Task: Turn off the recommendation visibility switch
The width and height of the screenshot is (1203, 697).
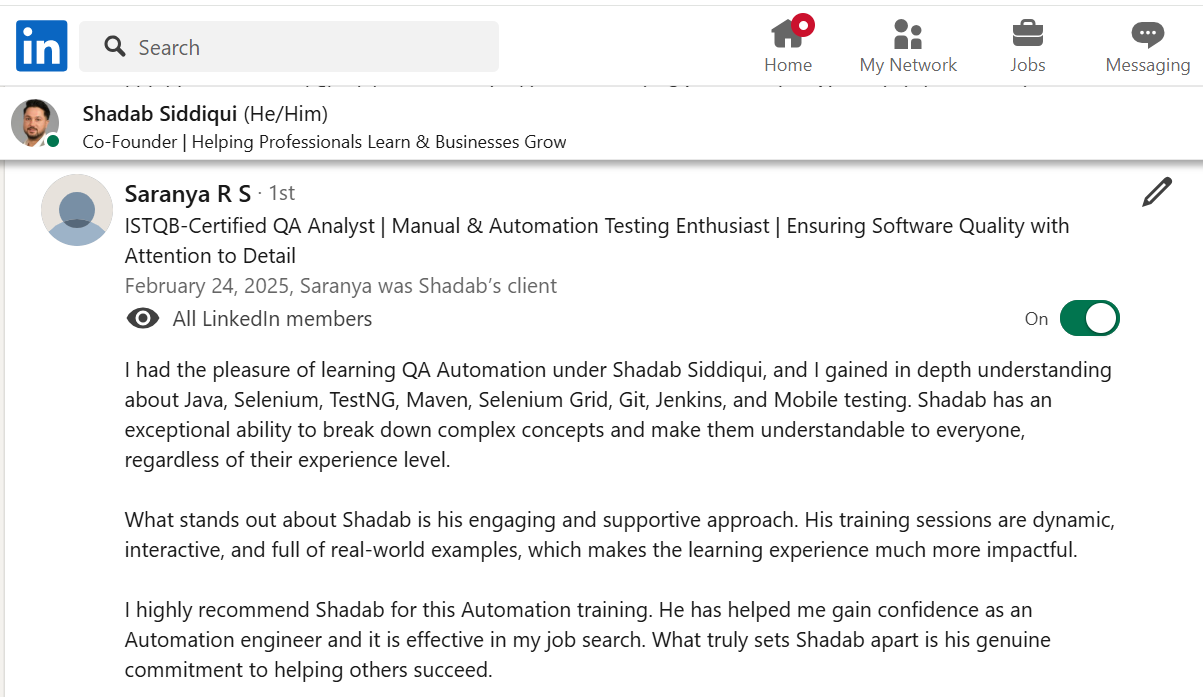Action: point(1089,318)
